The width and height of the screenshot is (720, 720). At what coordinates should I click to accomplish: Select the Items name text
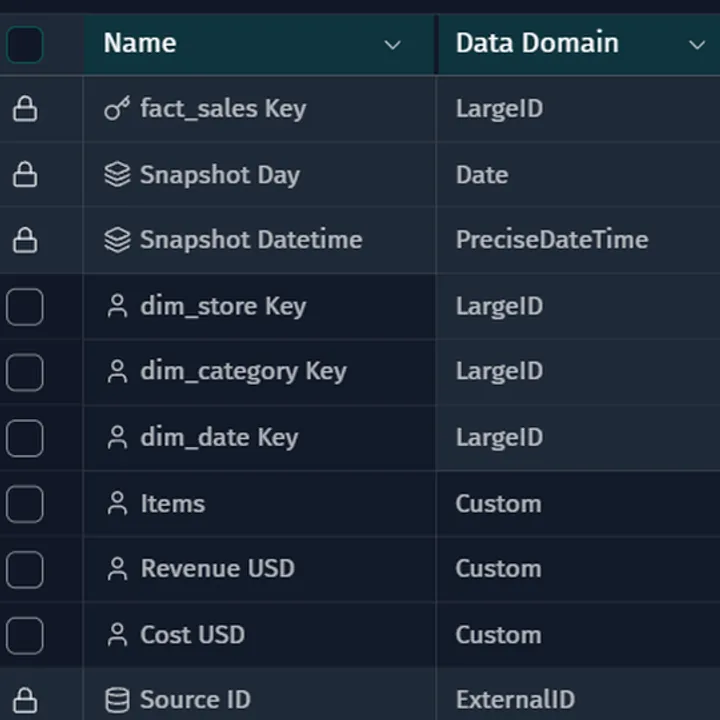tap(173, 504)
